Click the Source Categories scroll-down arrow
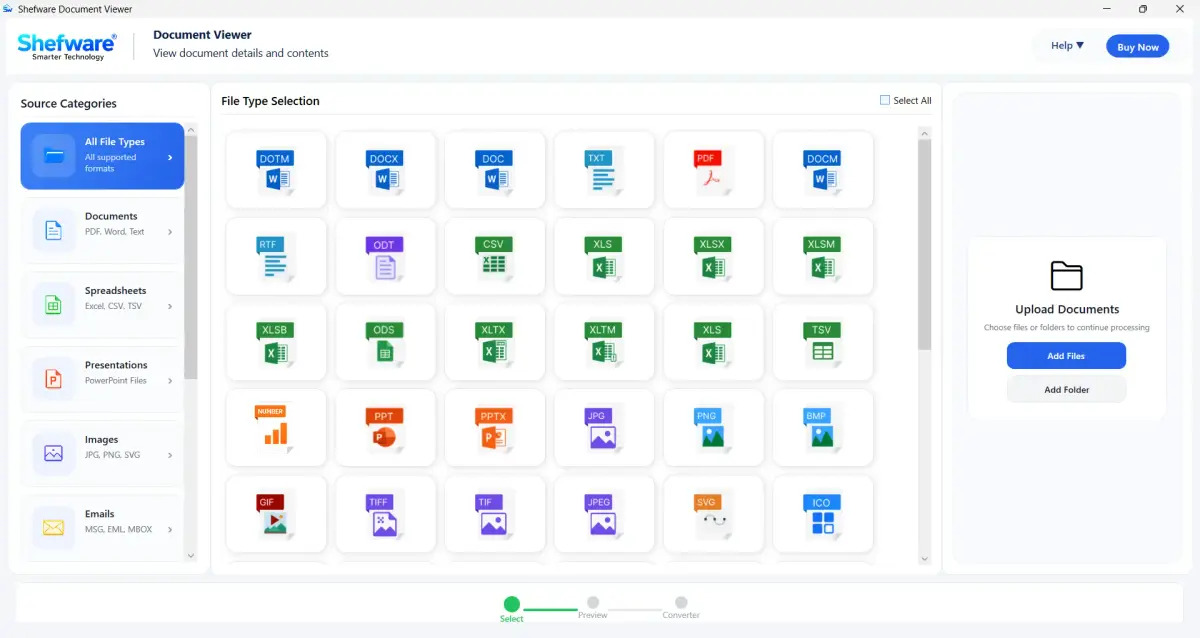 191,555
